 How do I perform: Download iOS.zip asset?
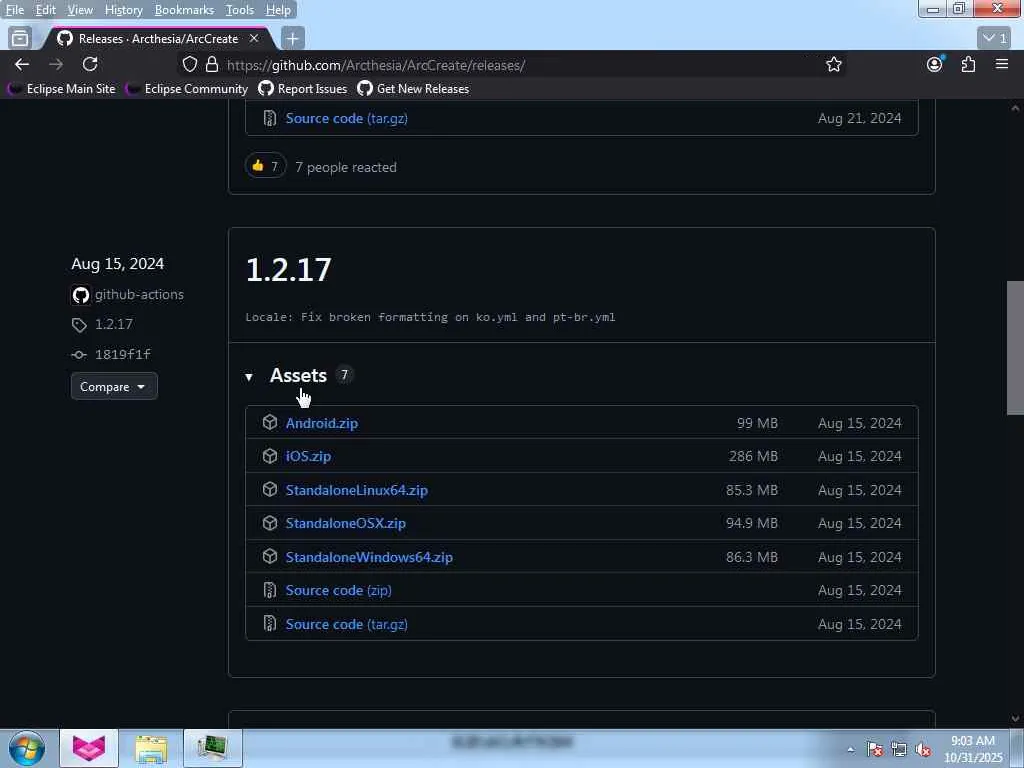tap(308, 456)
